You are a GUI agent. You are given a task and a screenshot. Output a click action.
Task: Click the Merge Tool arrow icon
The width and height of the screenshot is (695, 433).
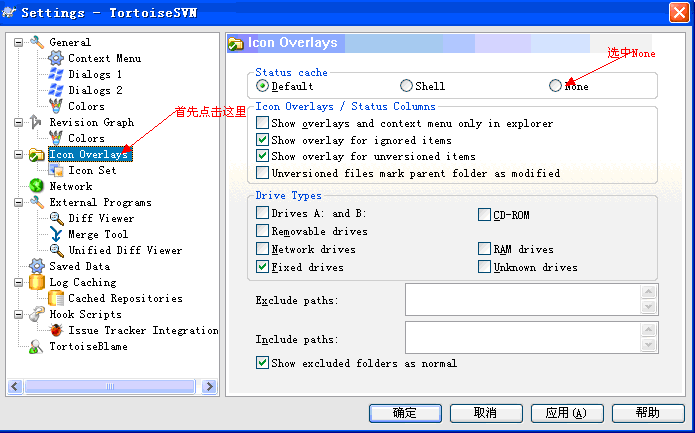(x=56, y=234)
